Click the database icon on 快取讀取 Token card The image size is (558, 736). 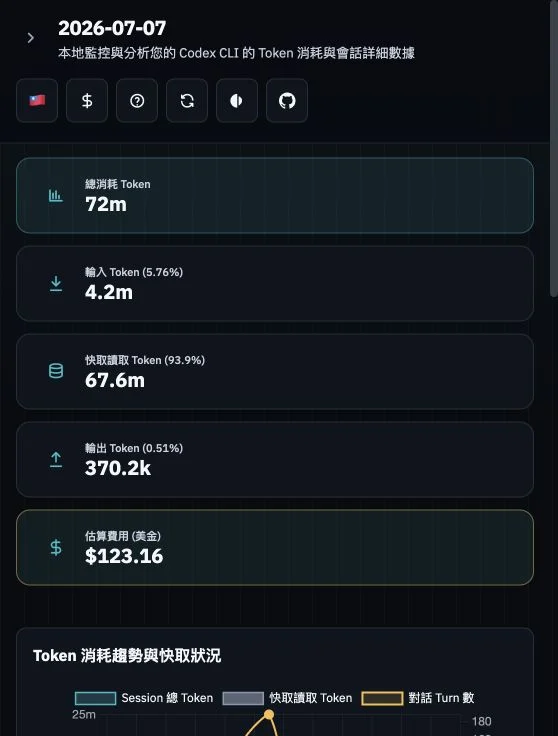(56, 371)
